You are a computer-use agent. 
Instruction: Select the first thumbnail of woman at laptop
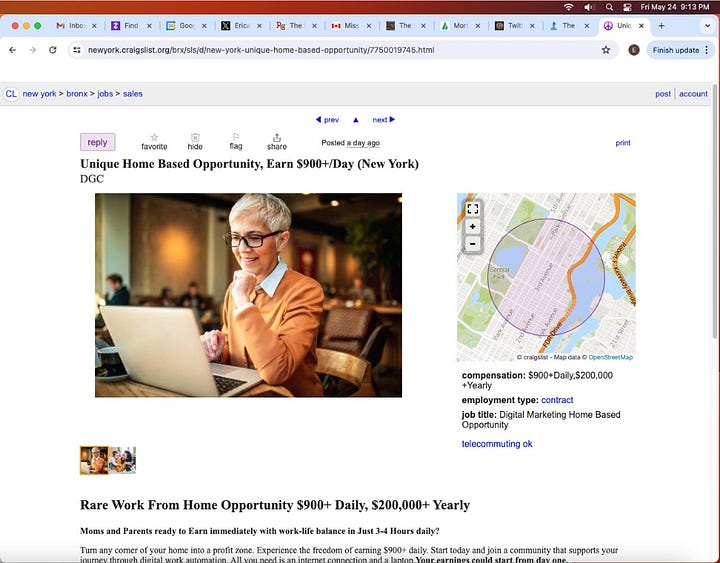(94, 460)
